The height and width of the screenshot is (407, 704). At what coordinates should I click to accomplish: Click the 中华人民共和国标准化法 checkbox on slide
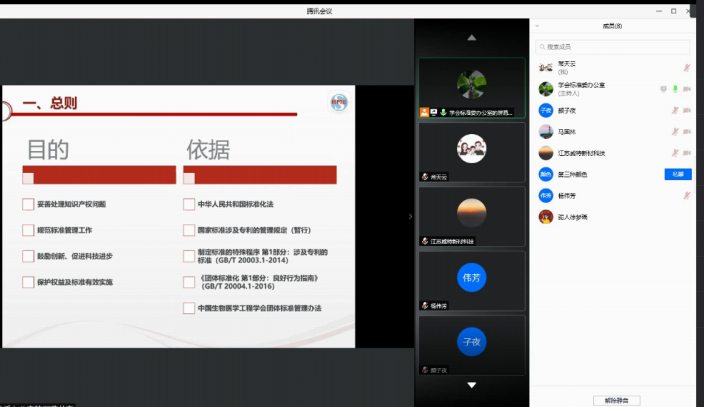tap(189, 204)
